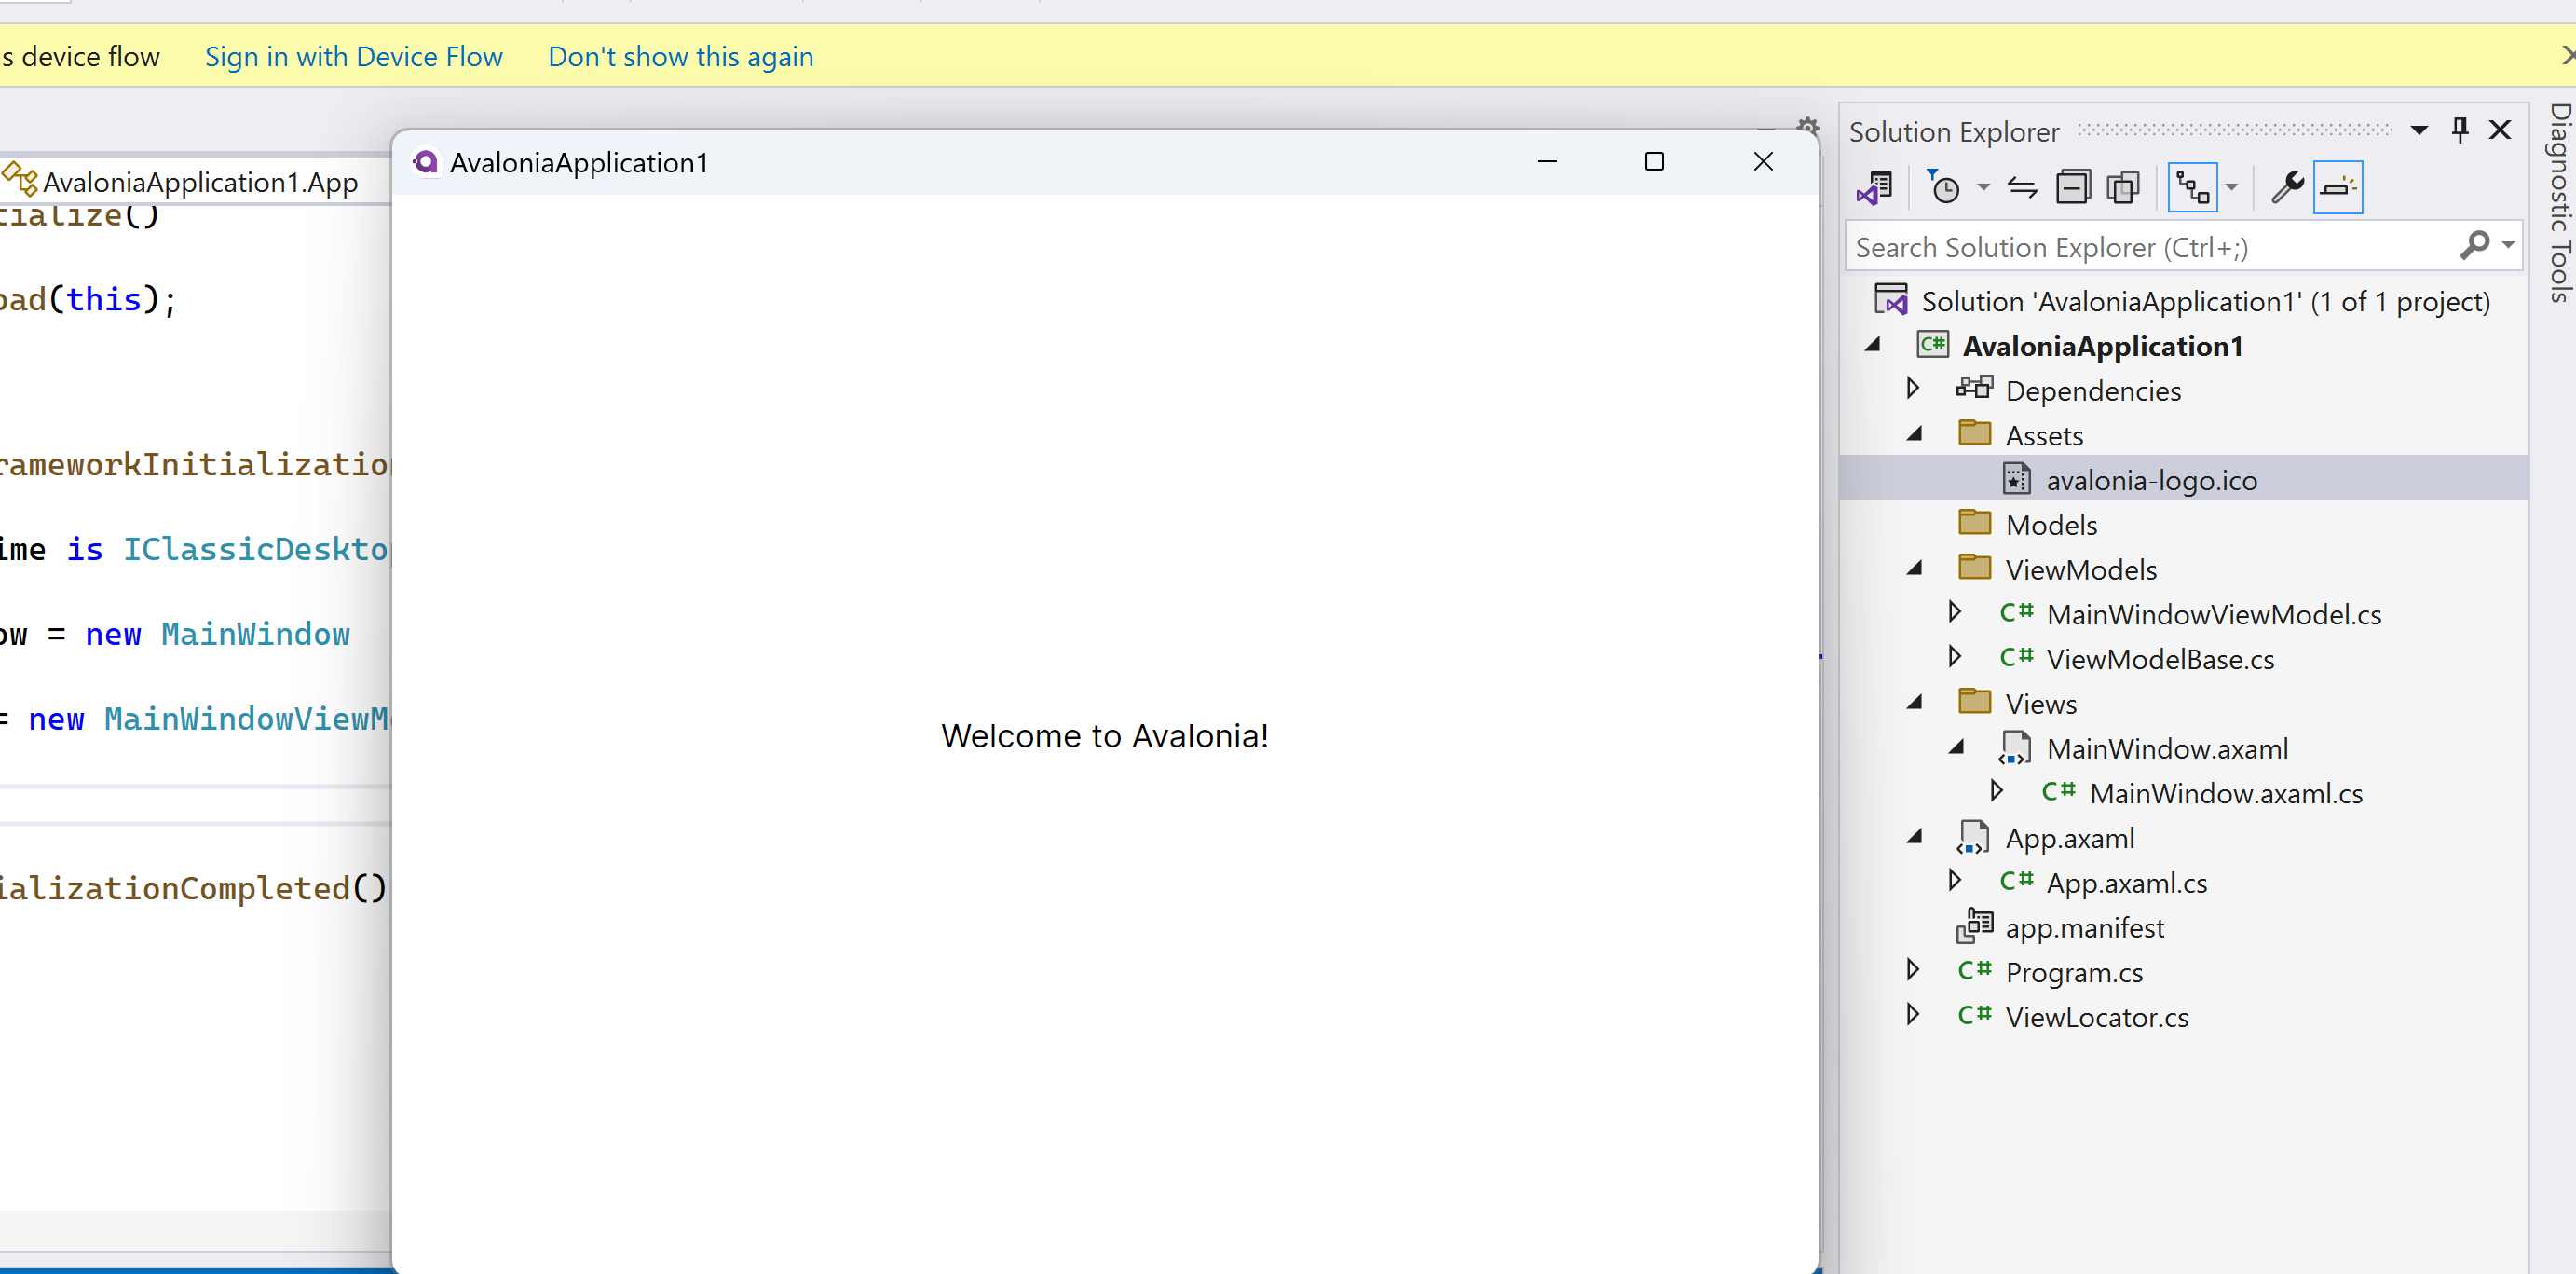Image resolution: width=2576 pixels, height=1274 pixels.
Task: Expand Program.cs node
Action: tap(1913, 970)
